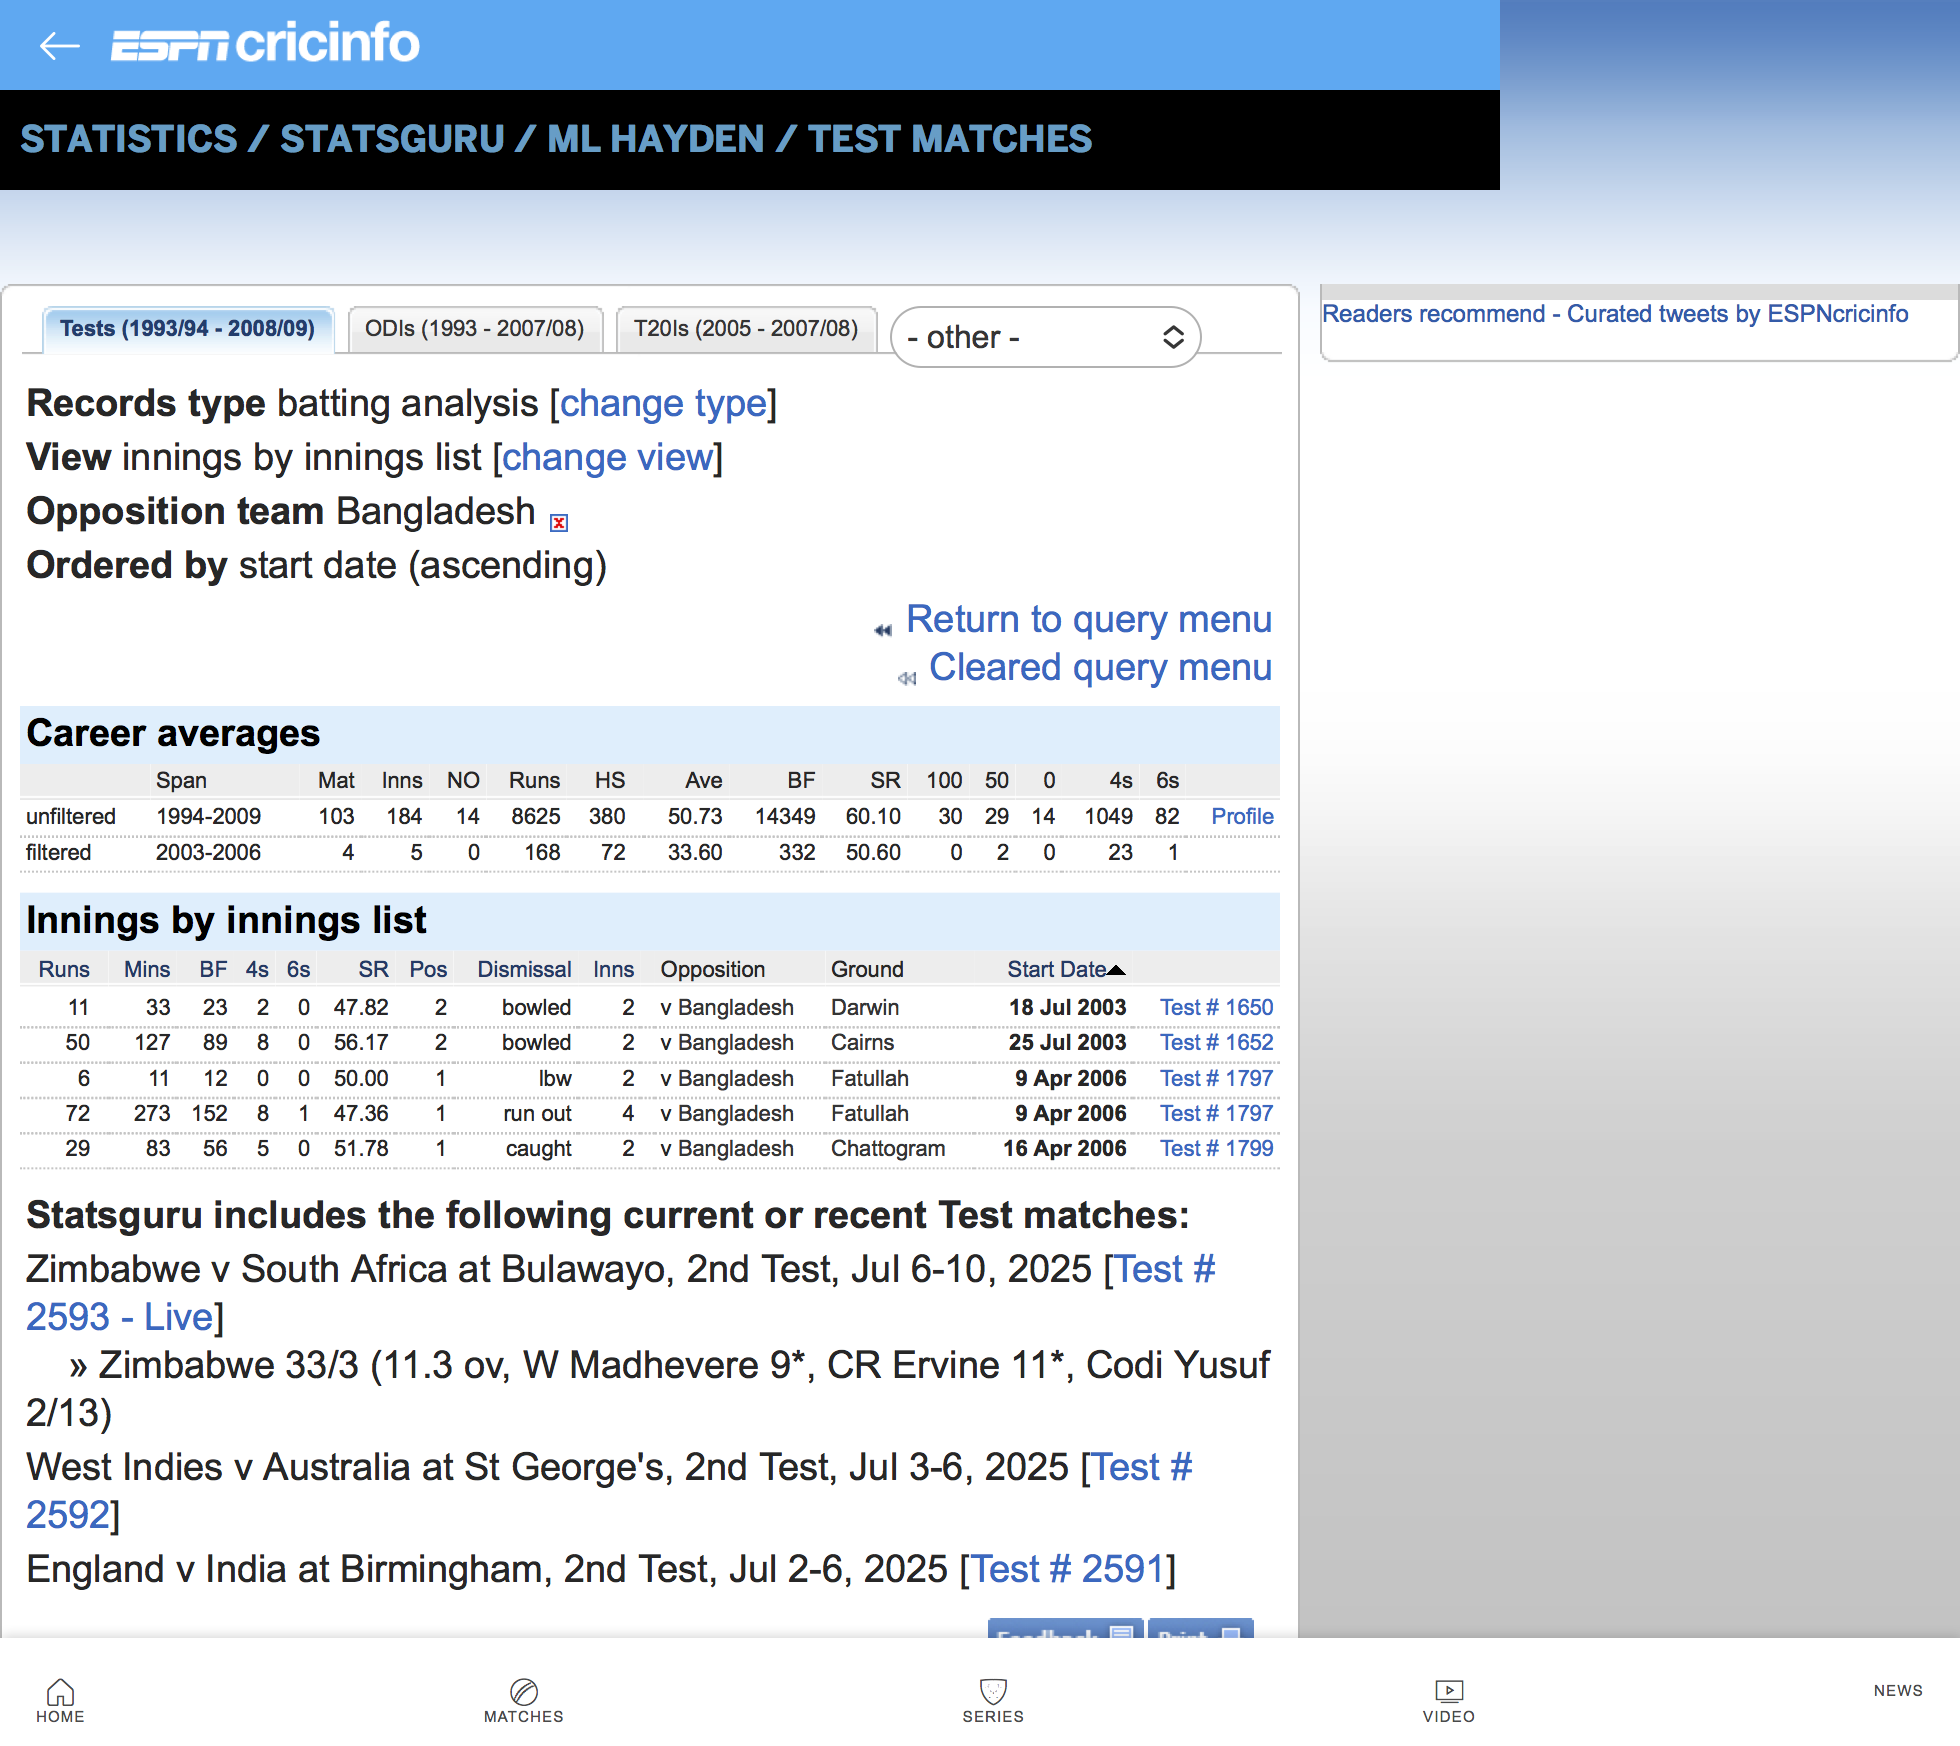Switch to the ODIs (1993 - 2007/08) tab
Viewport: 1960px width, 1746px height.
coord(474,328)
